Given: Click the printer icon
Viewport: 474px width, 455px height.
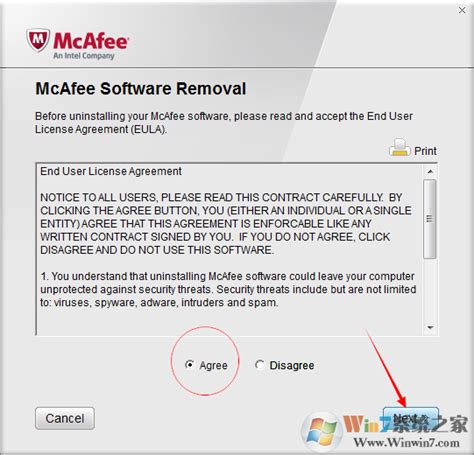Looking at the screenshot, I should [399, 148].
